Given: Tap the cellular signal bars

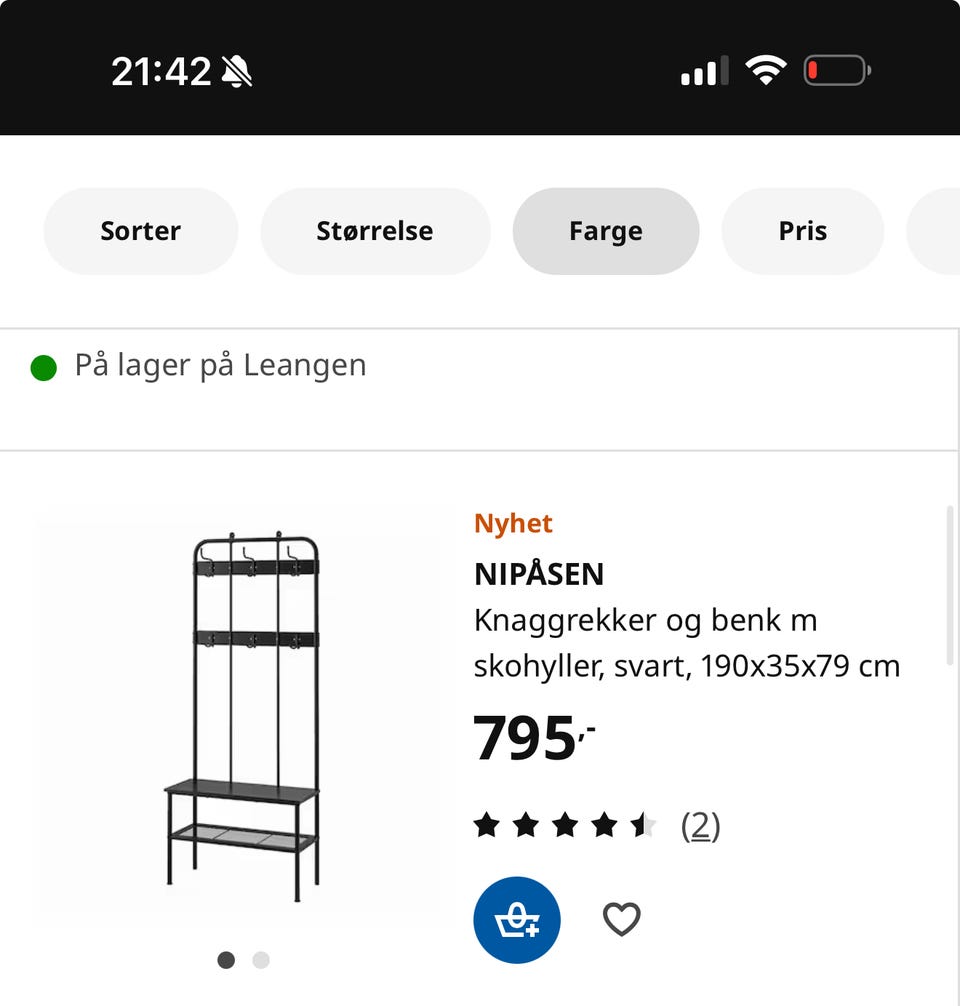Looking at the screenshot, I should (x=705, y=71).
